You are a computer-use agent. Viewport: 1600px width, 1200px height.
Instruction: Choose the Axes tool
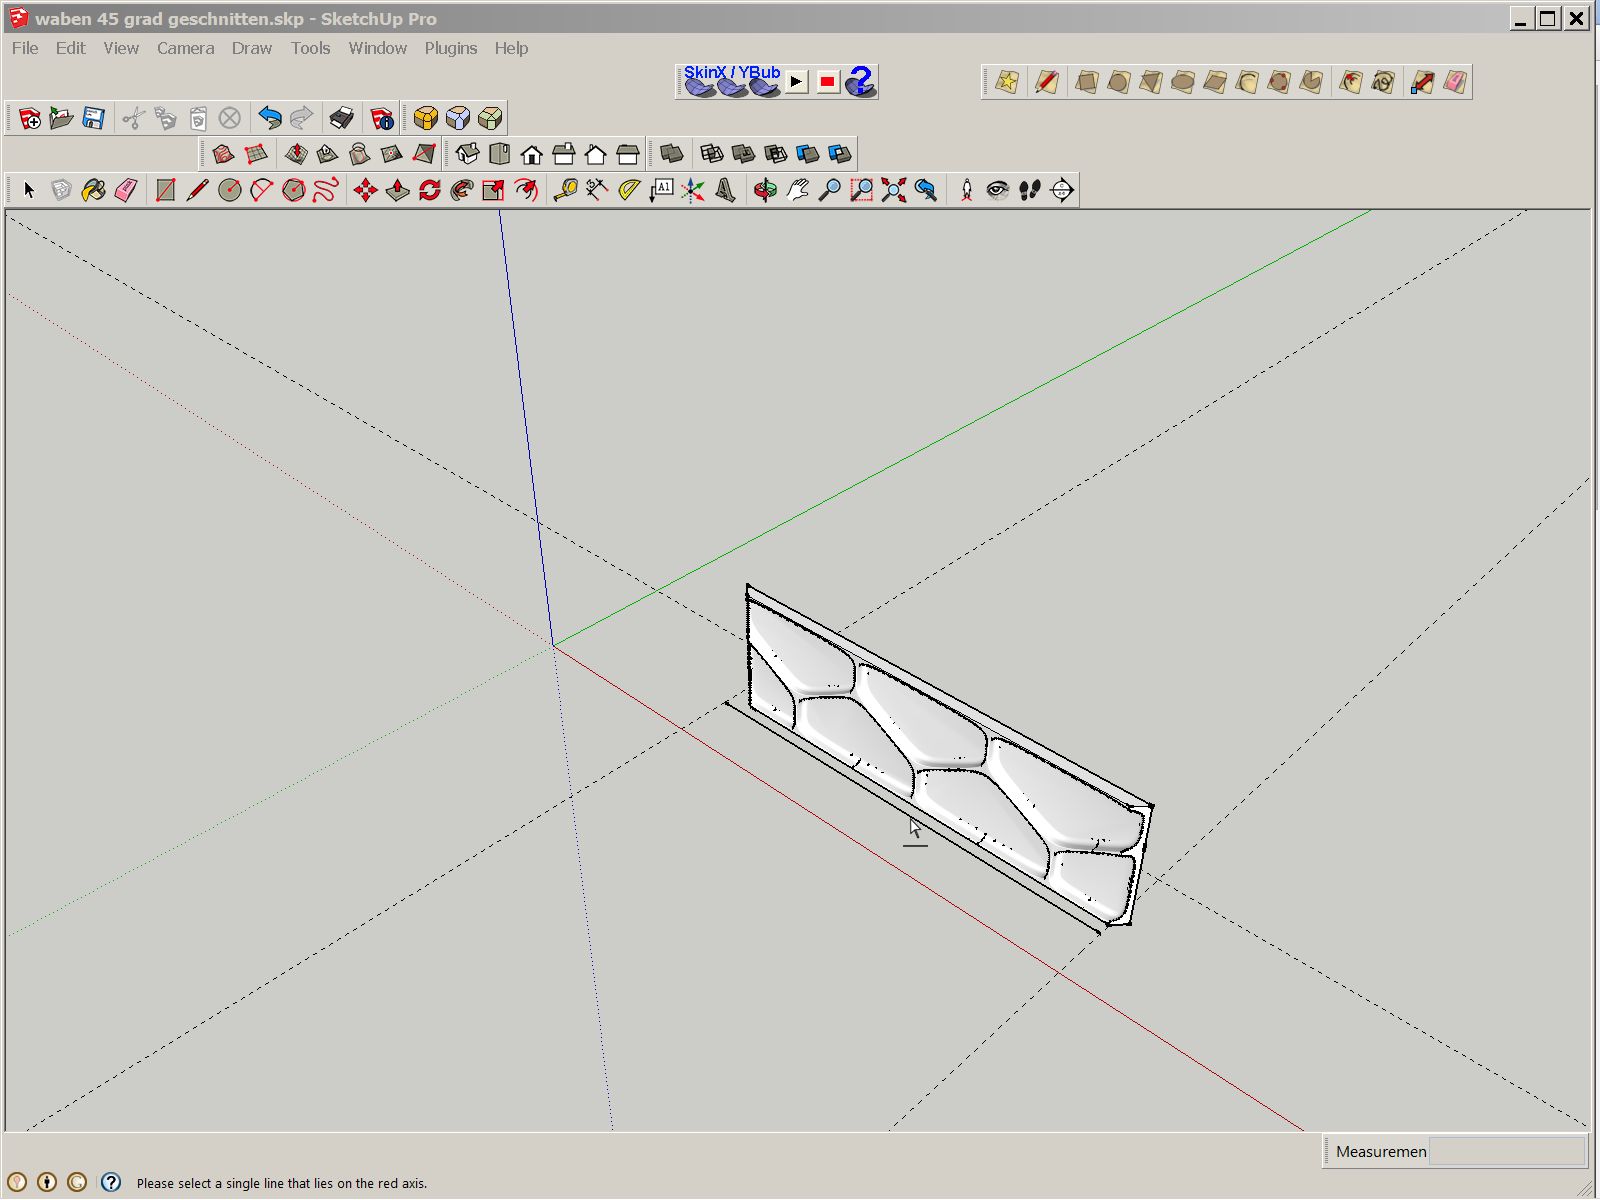693,190
